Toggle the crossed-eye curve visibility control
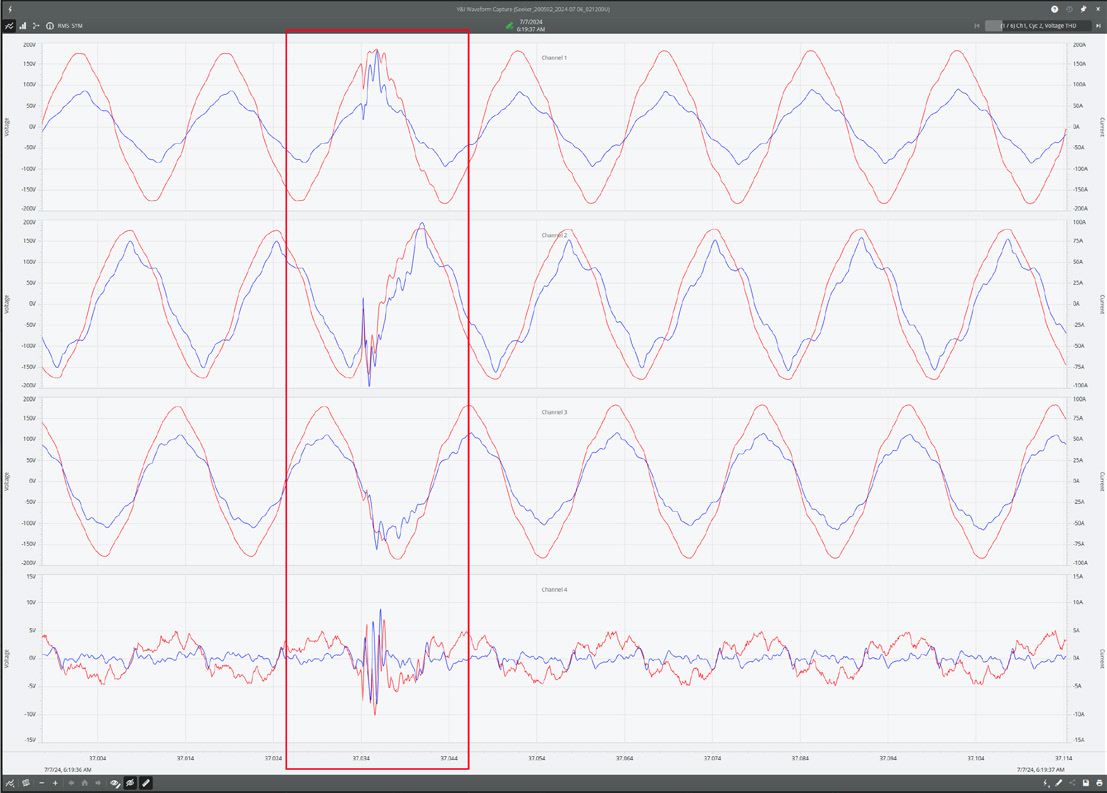 pos(130,783)
